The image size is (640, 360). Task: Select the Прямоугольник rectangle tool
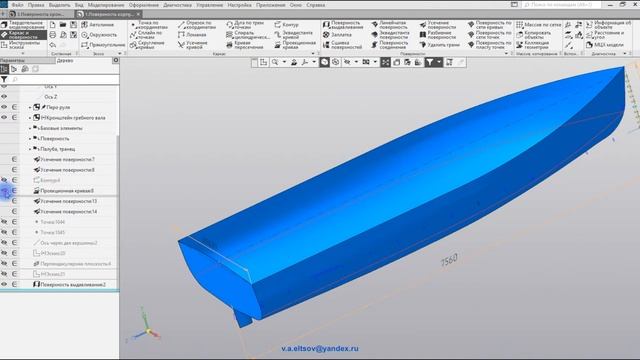click(102, 45)
